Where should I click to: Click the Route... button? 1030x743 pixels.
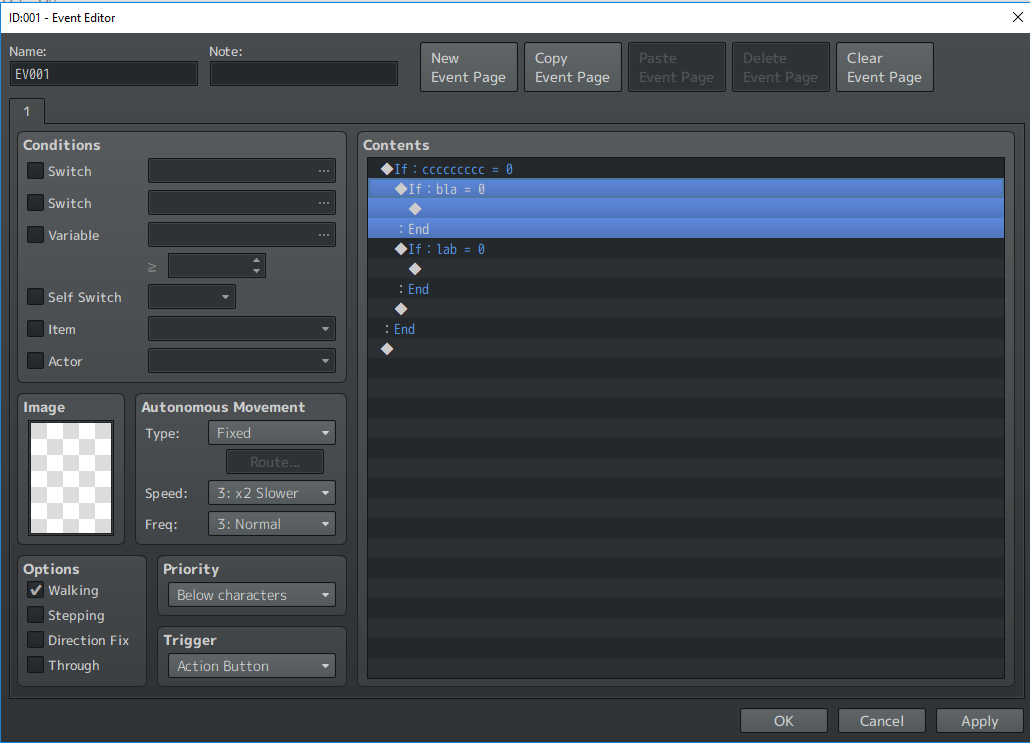pos(275,462)
